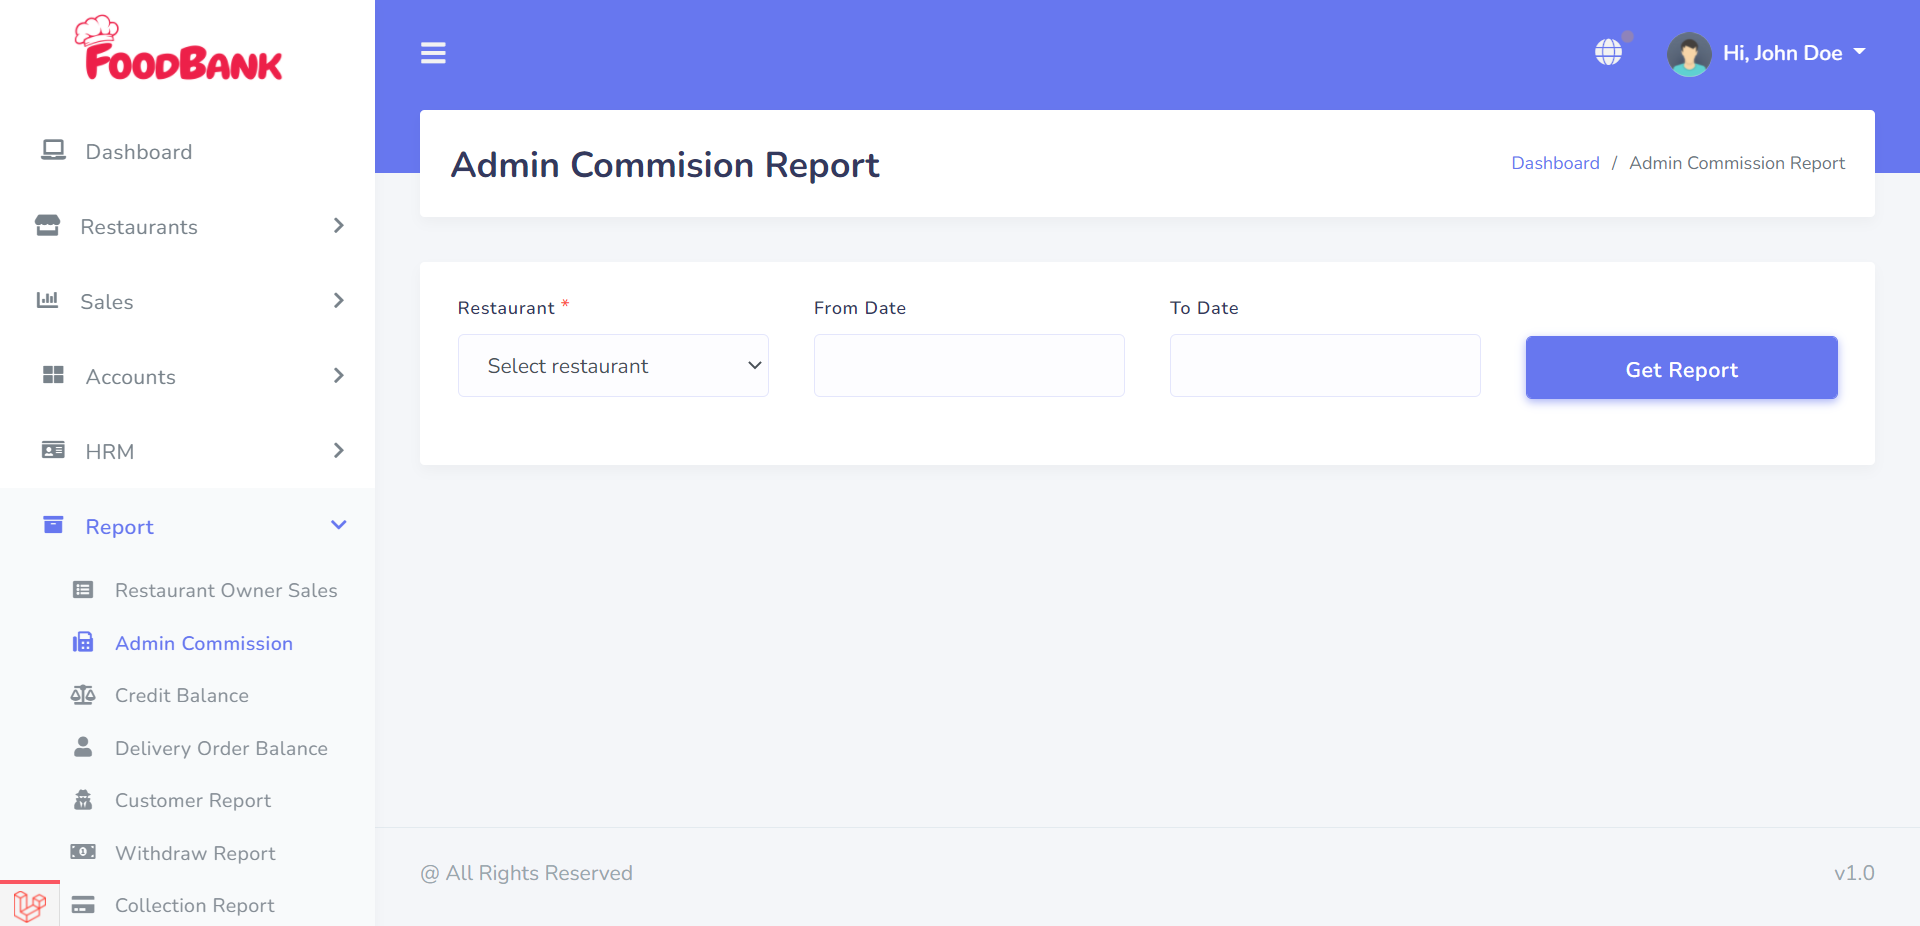Open the Select restaurant dropdown
This screenshot has height=926, width=1920.
(613, 366)
